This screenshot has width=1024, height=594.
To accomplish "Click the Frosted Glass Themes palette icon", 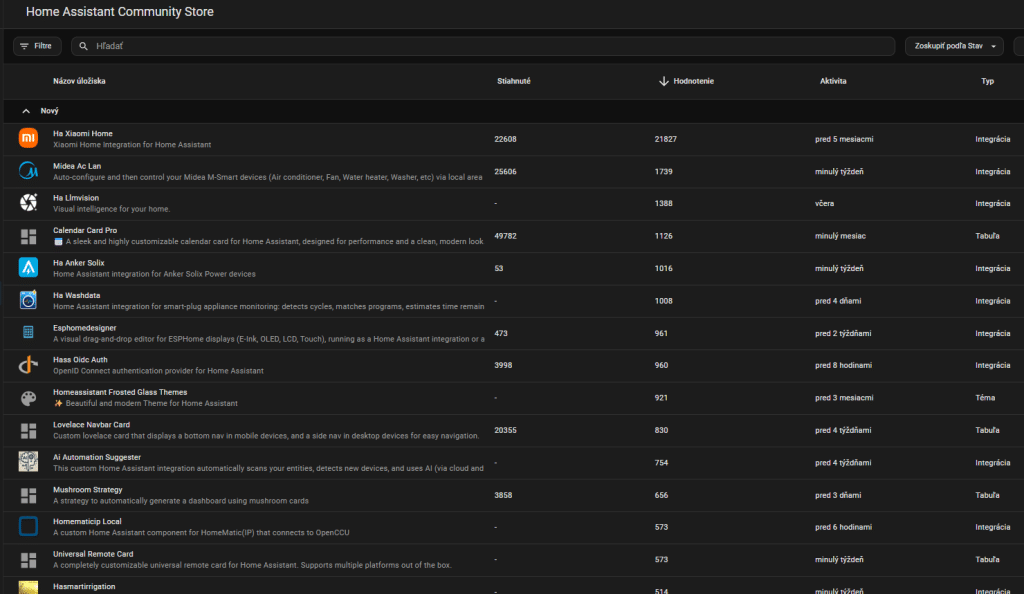I will click(28, 398).
